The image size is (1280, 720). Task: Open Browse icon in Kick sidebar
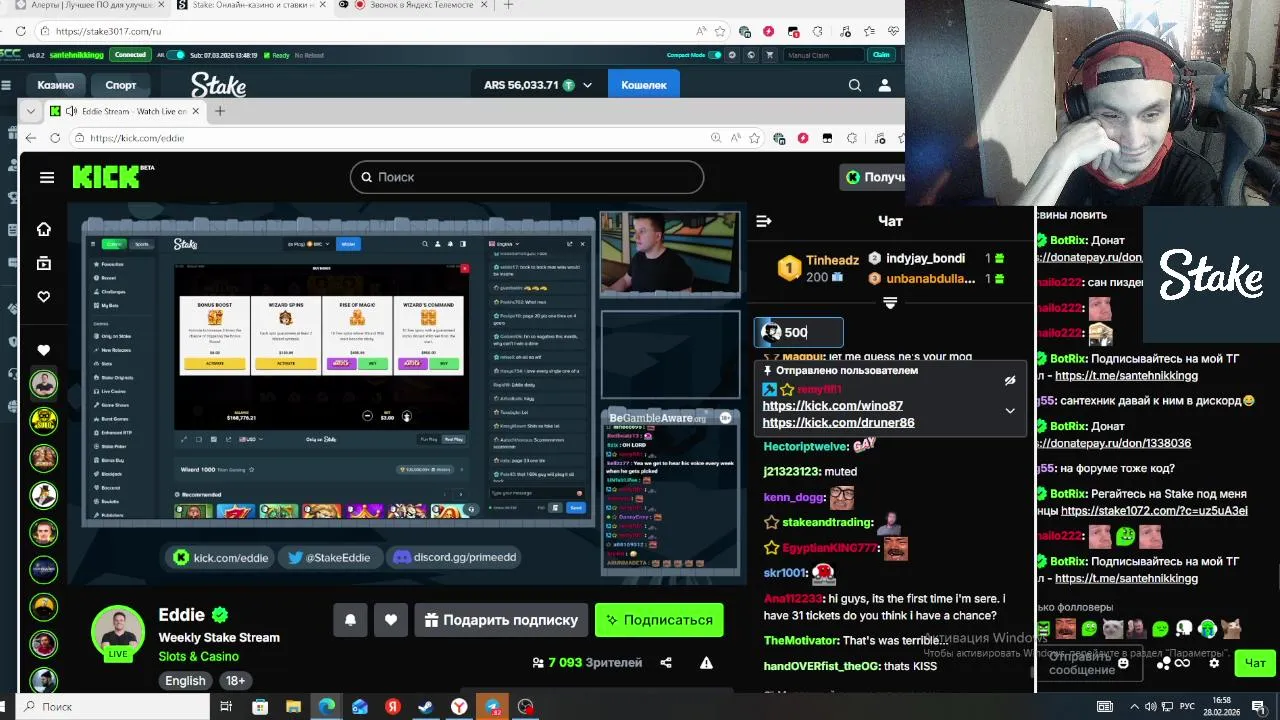pyautogui.click(x=43, y=263)
